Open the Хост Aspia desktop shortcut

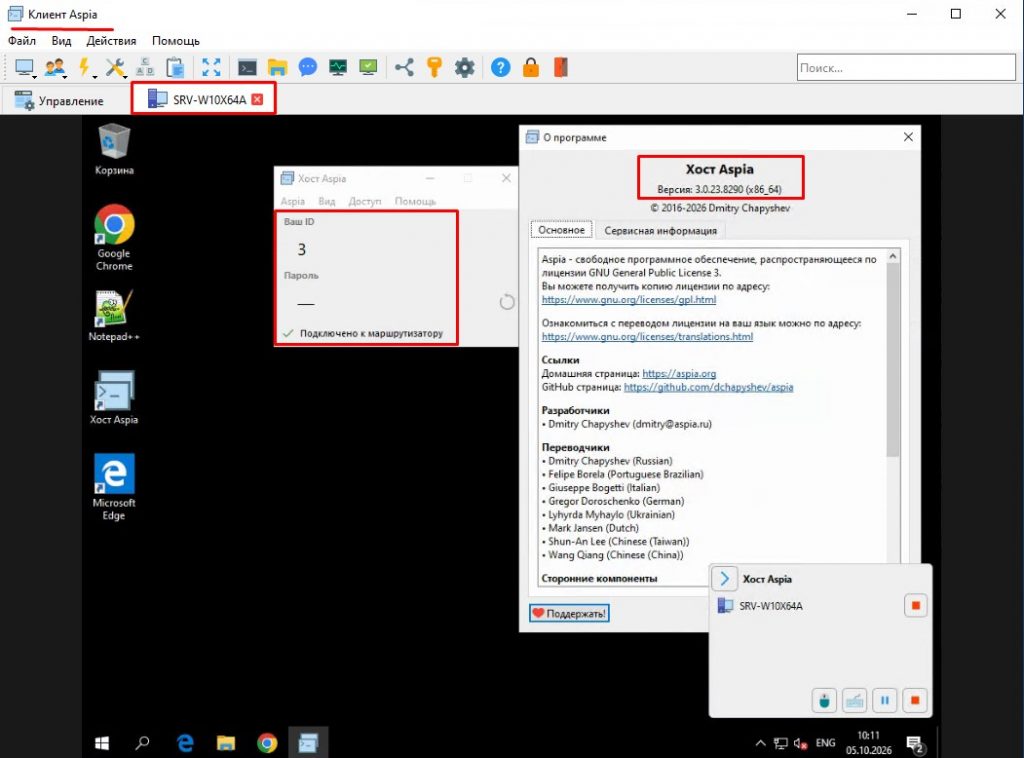tap(114, 398)
